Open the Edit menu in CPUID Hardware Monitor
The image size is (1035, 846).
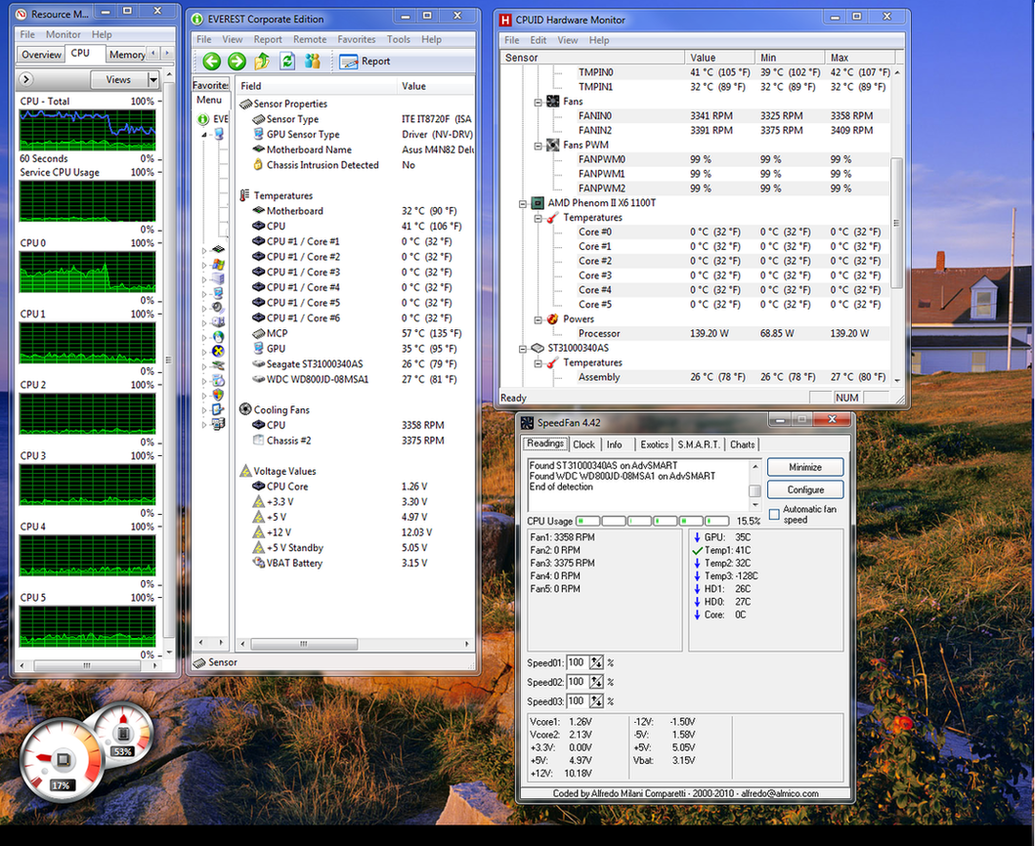(x=538, y=40)
